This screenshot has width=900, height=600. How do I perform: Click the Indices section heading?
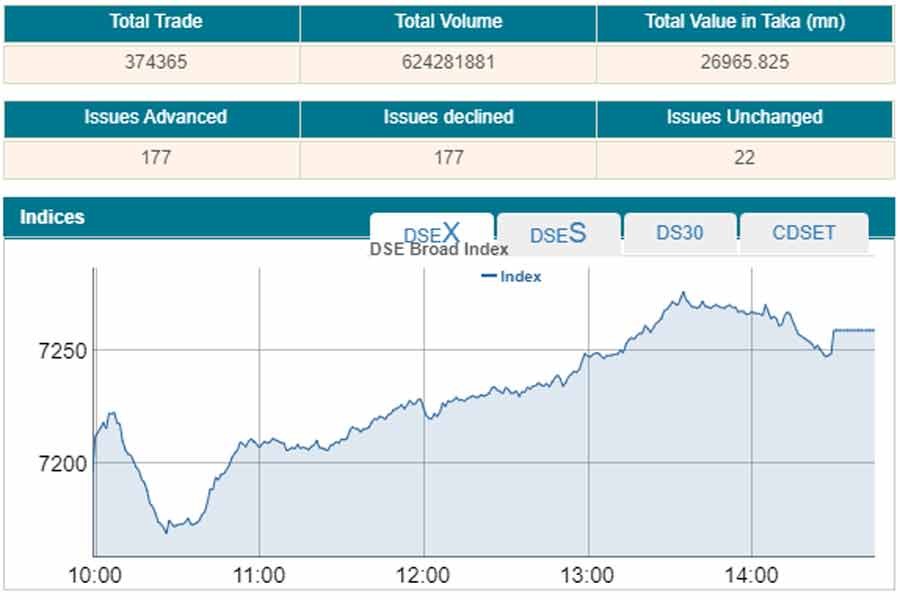click(x=52, y=217)
